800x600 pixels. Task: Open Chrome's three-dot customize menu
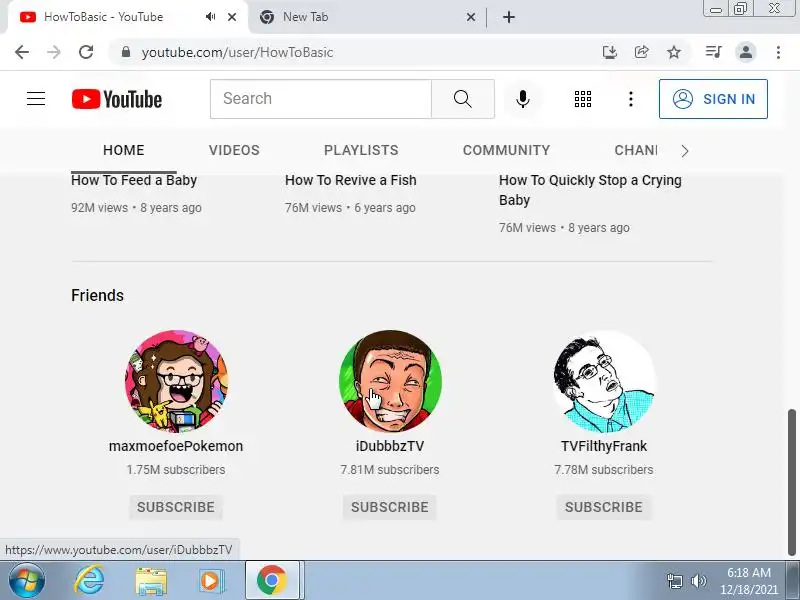(x=778, y=52)
